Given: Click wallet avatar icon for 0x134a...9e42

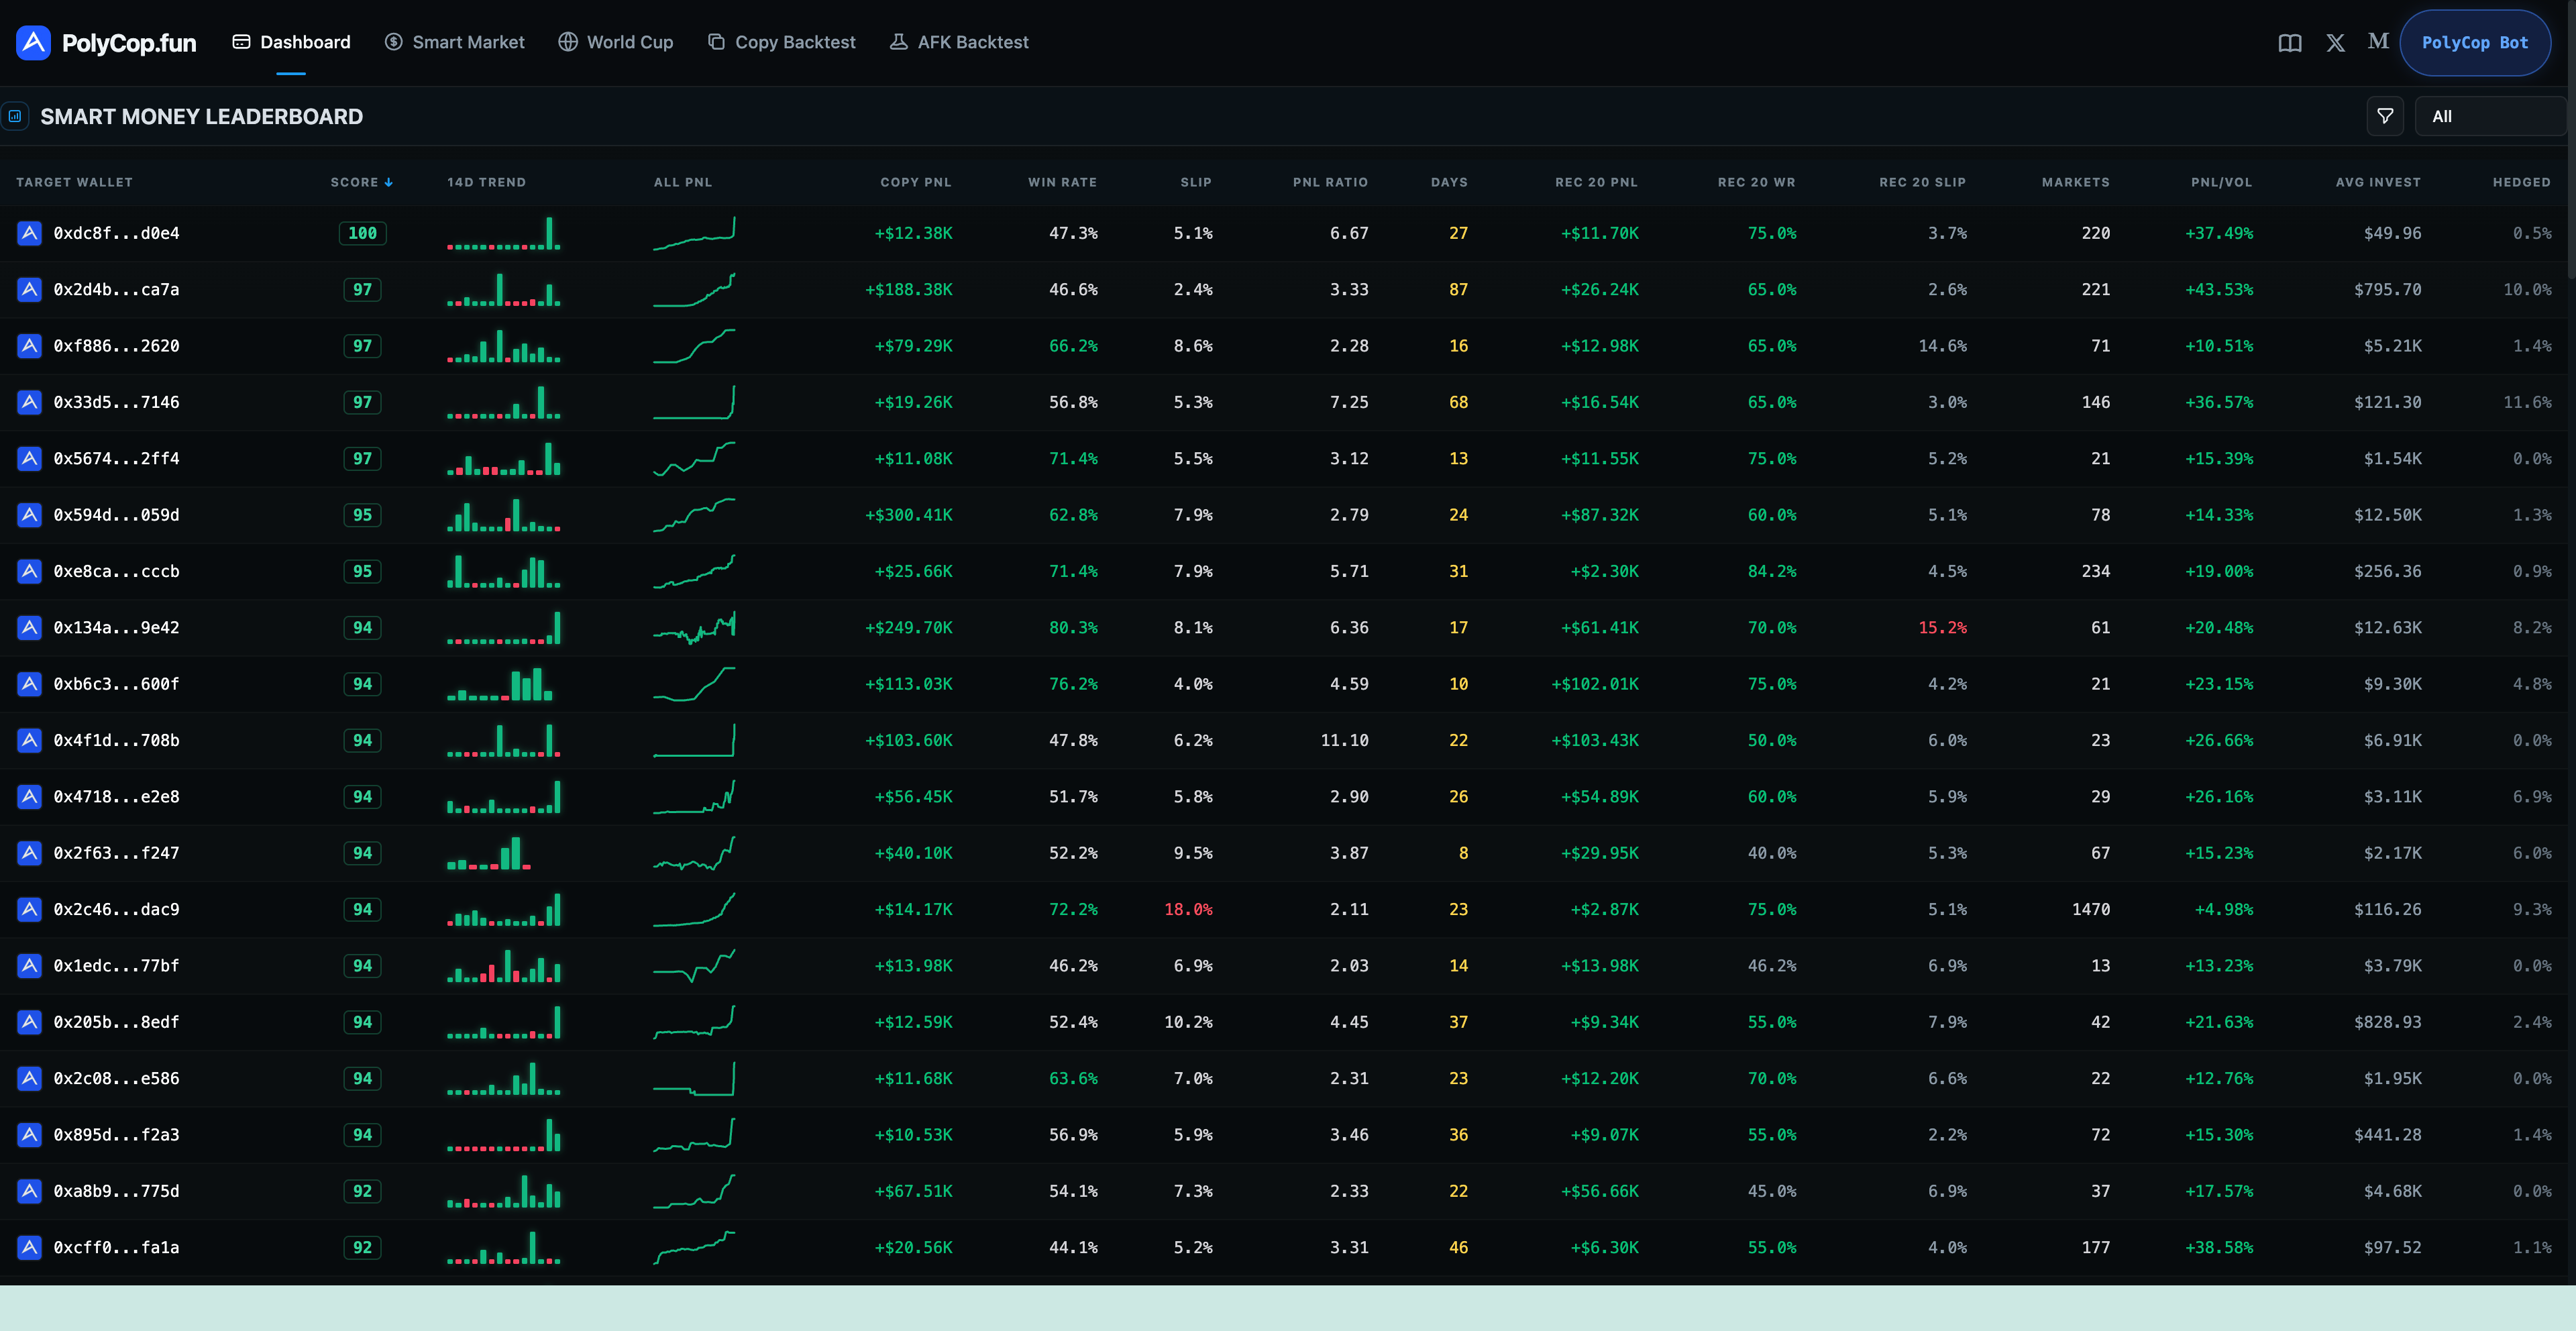Looking at the screenshot, I should click(x=30, y=627).
